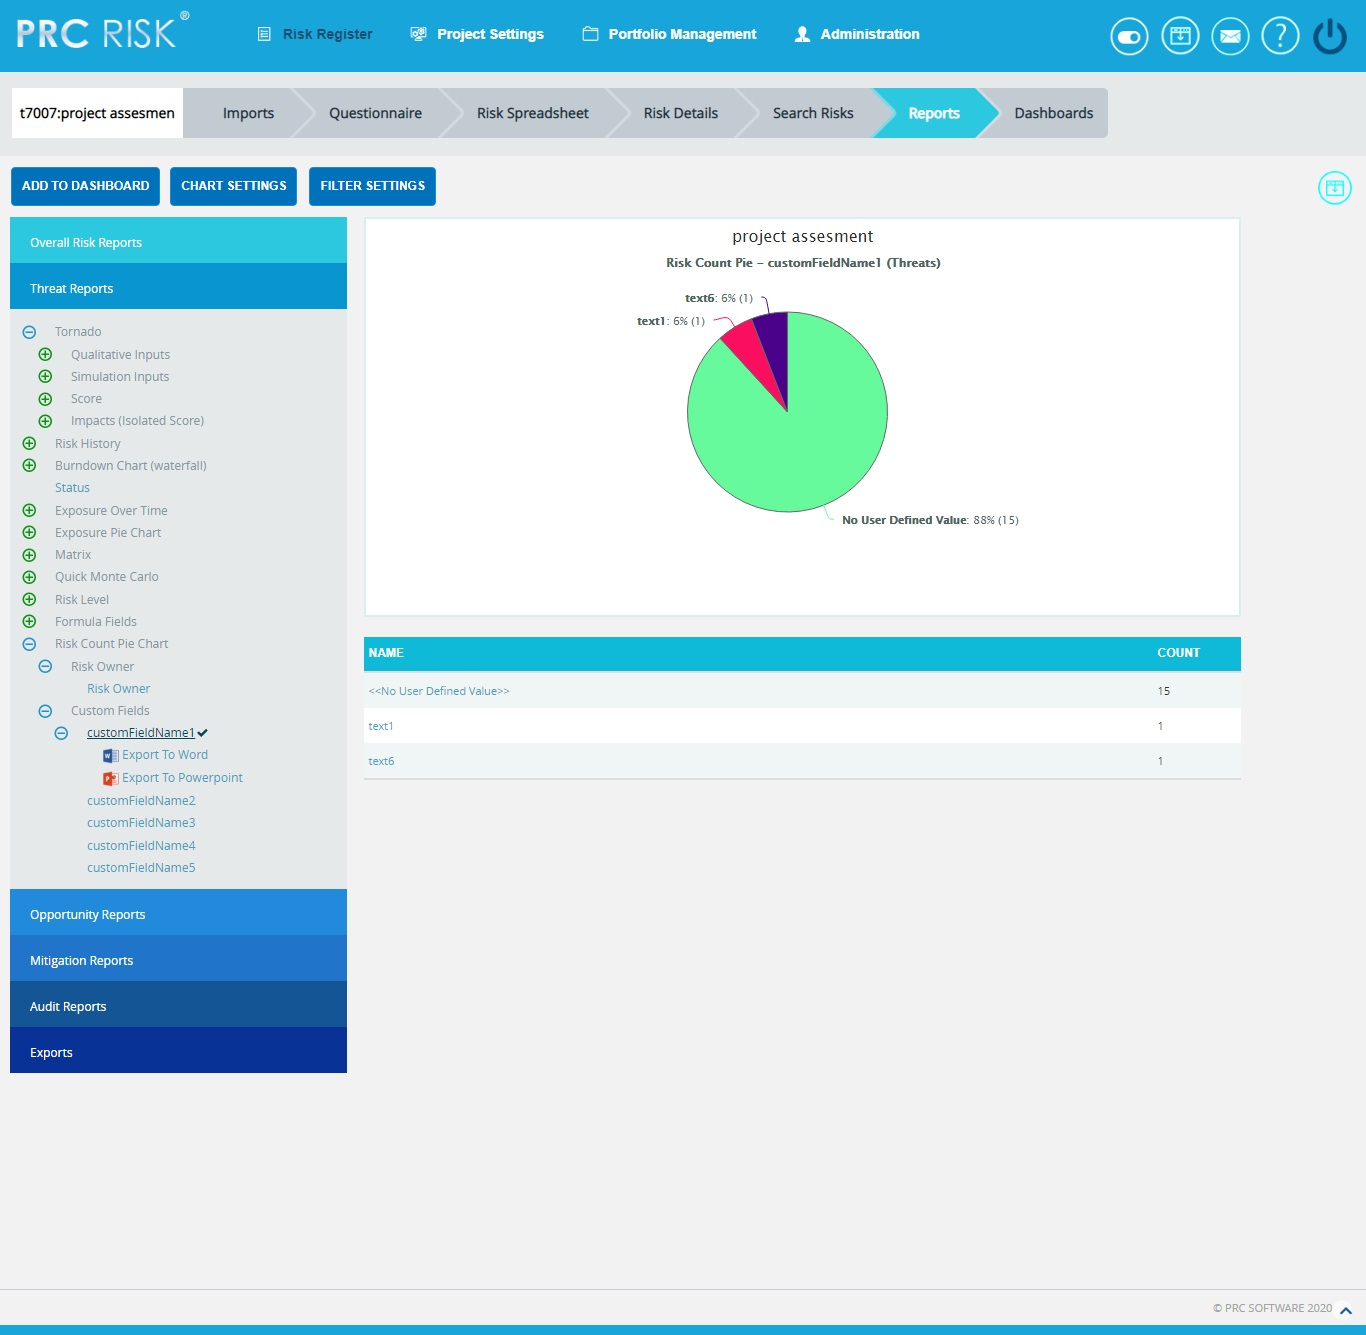
Task: Select the Mitigation Reports section
Action: coord(81,960)
